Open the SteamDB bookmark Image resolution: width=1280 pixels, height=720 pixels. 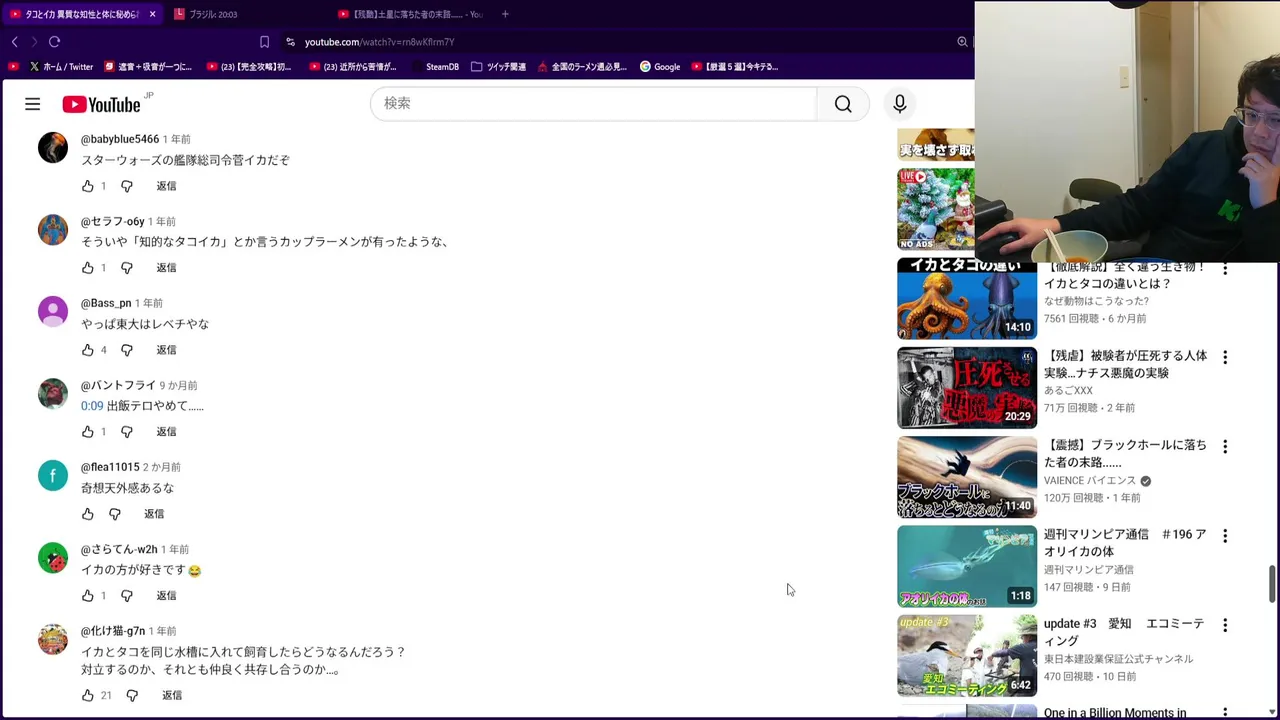pos(434,67)
